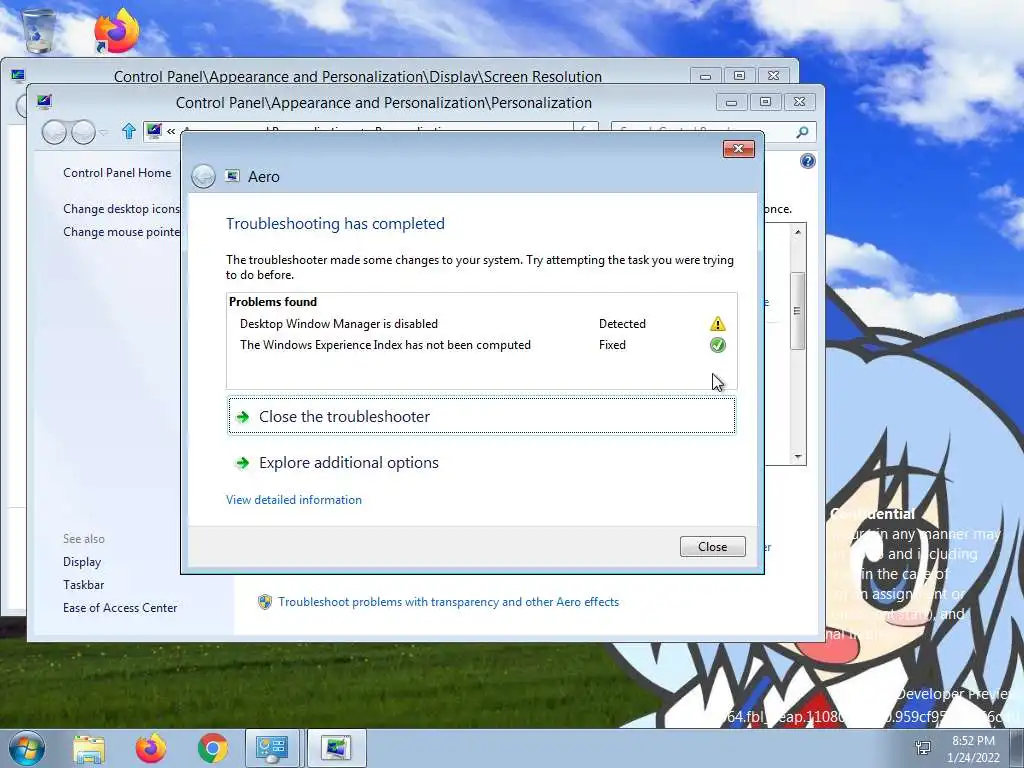
Task: Click the Aero troubleshooter title icon
Action: click(232, 176)
